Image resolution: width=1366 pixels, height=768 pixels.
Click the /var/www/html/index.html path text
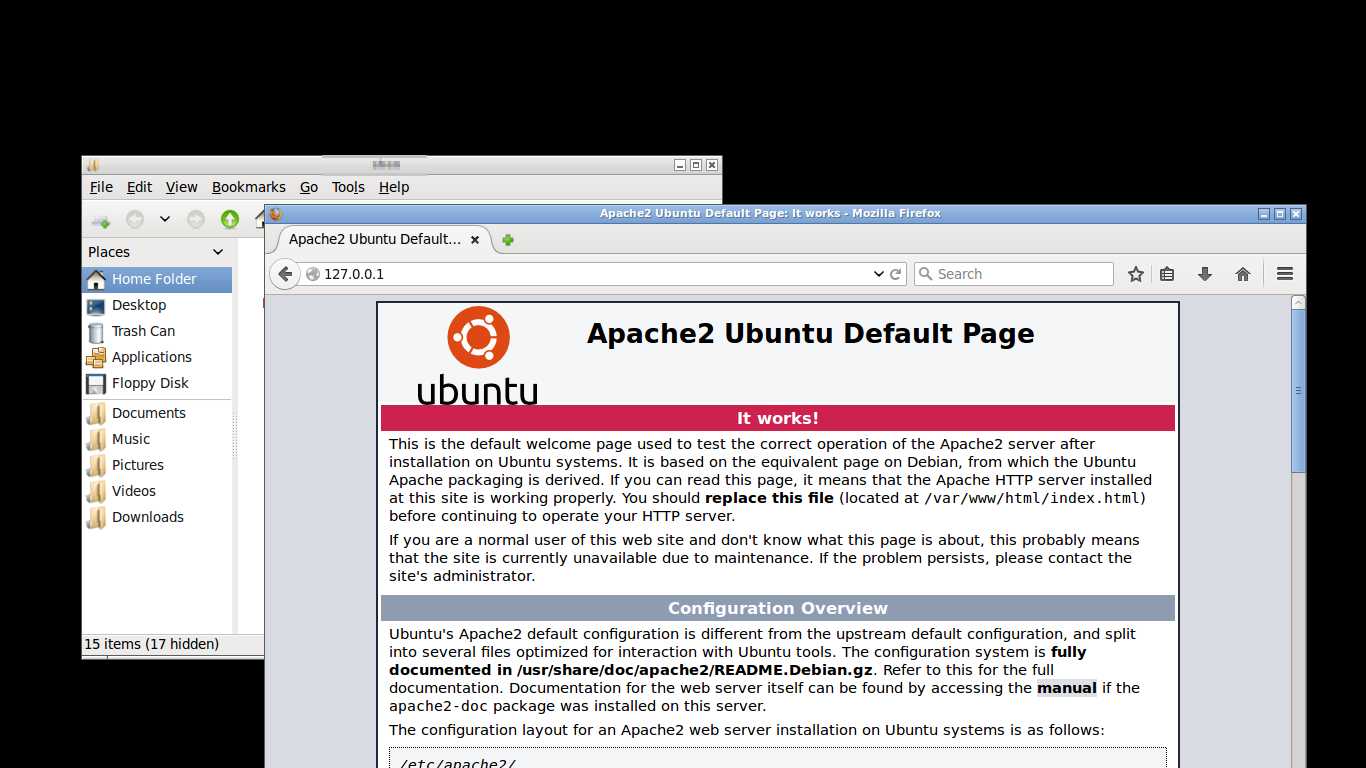click(x=1032, y=498)
